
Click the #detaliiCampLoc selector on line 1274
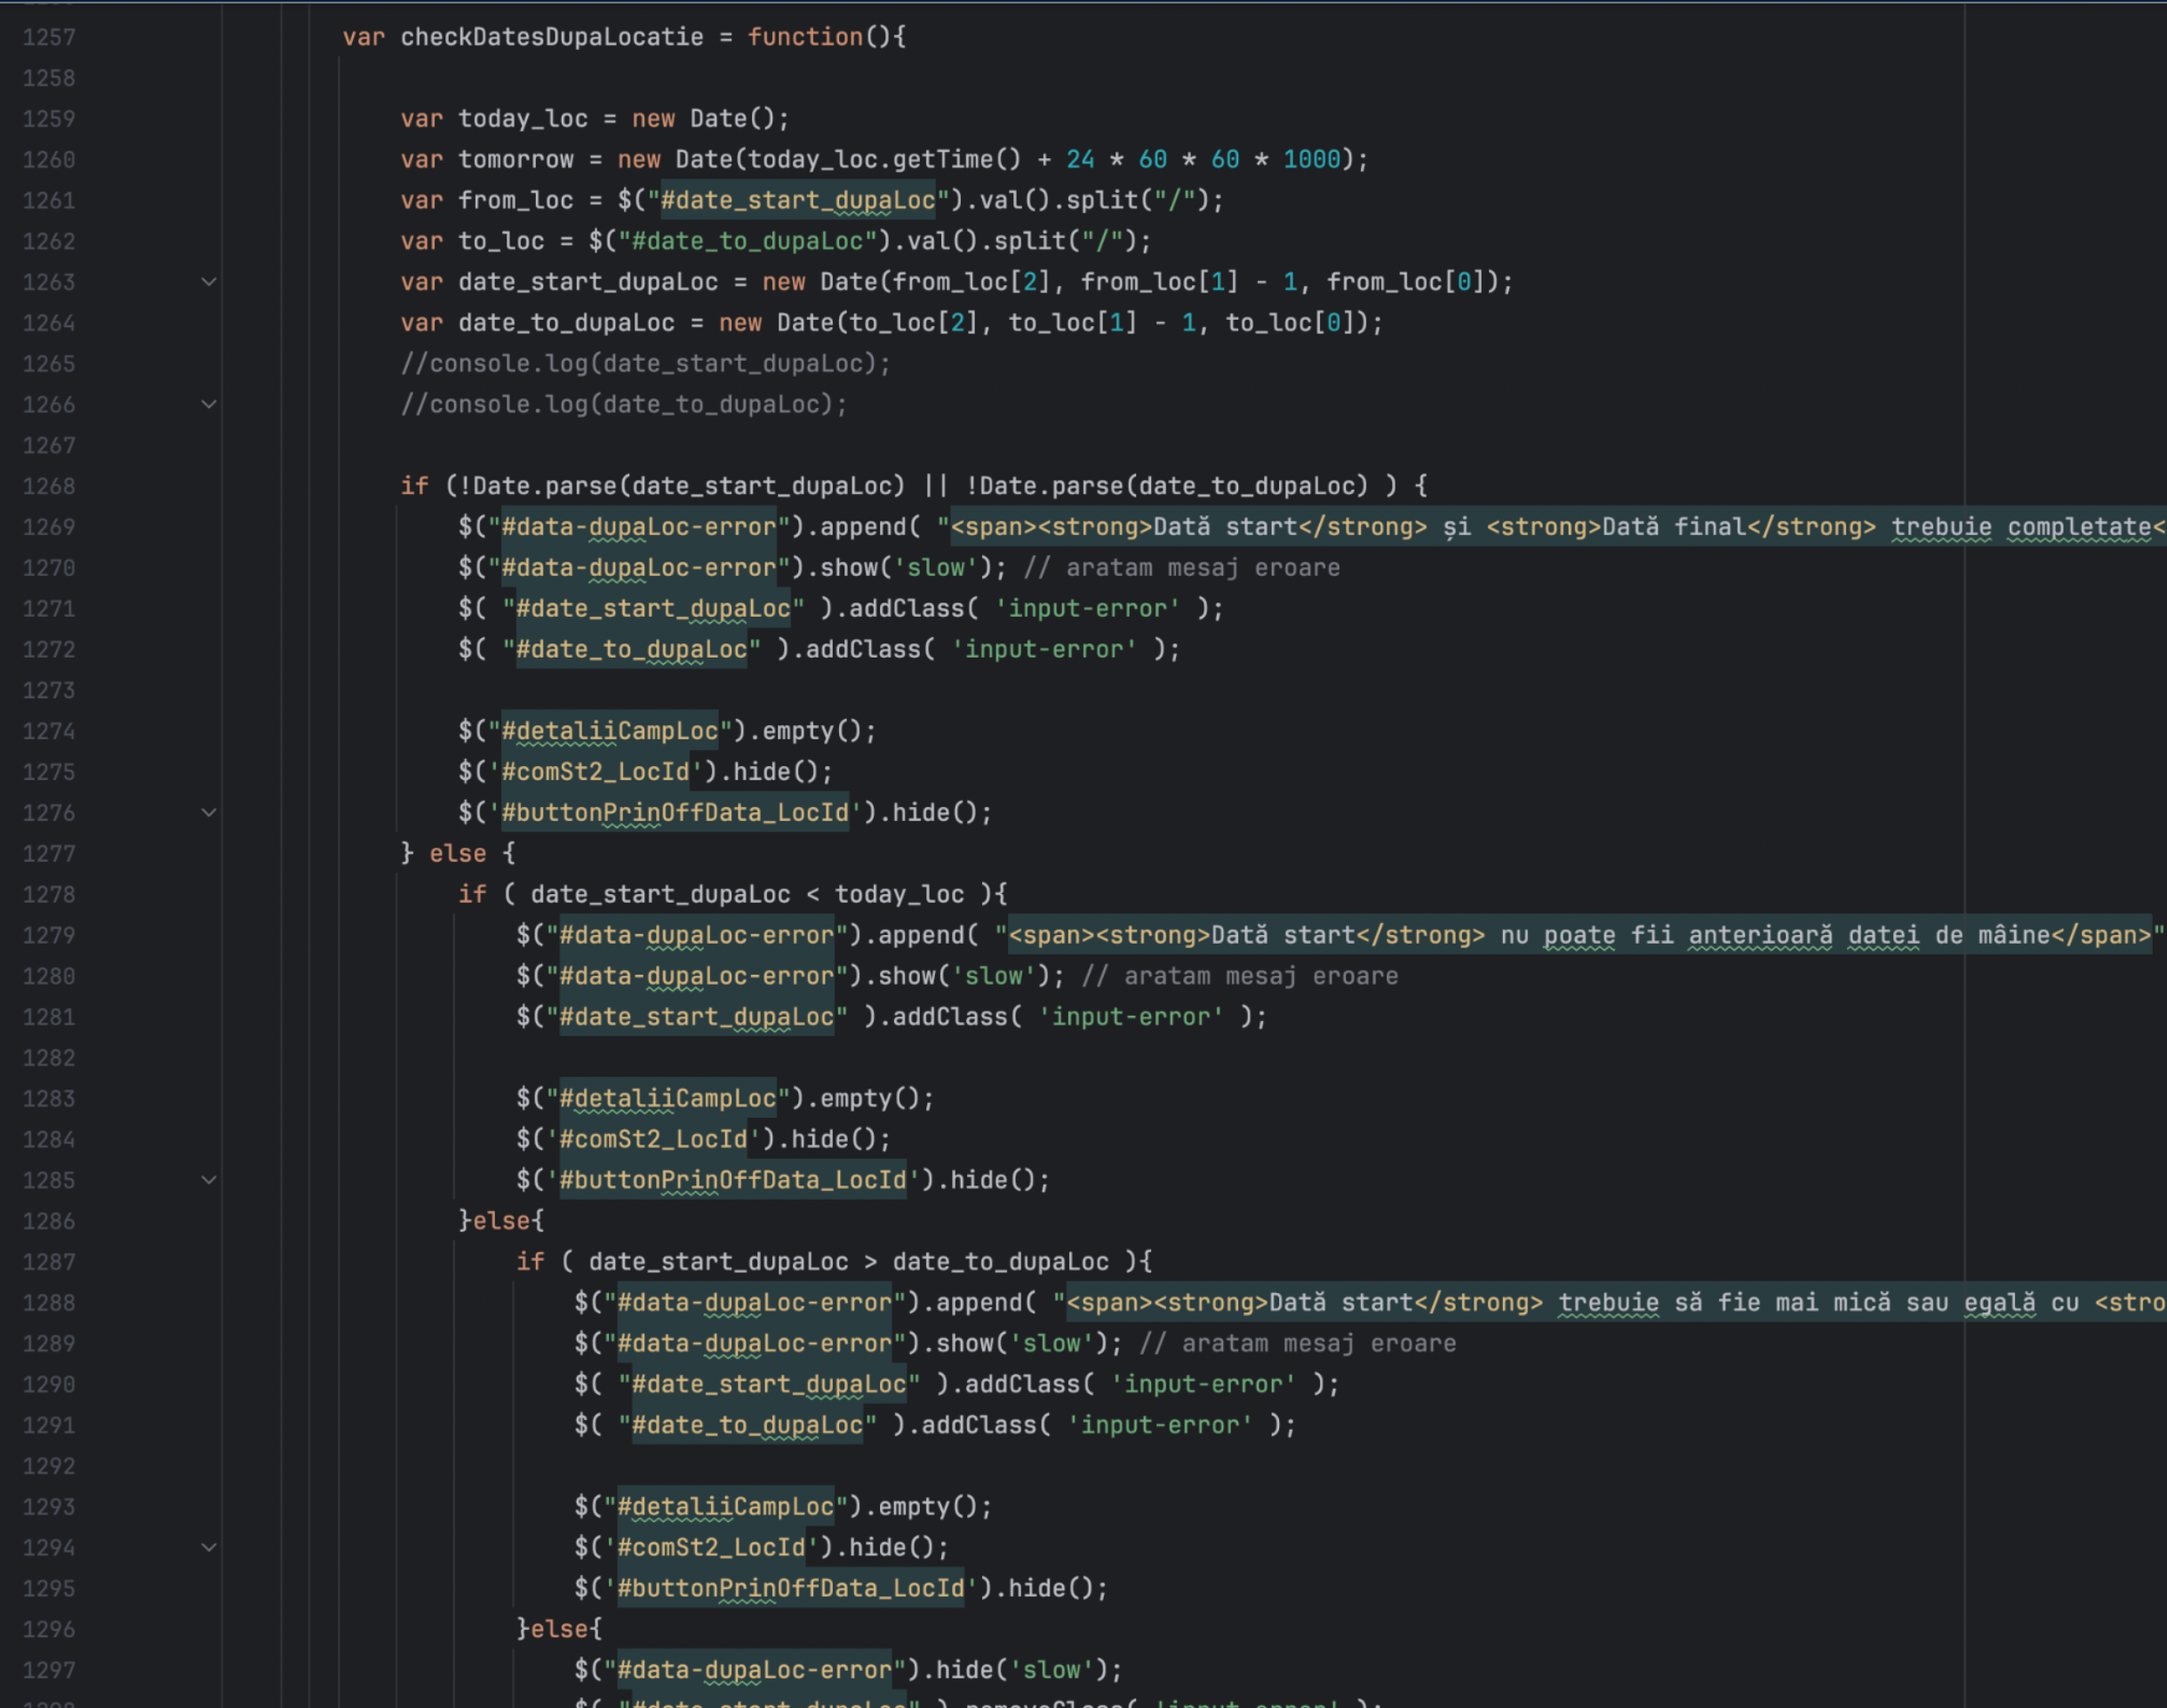pos(610,730)
